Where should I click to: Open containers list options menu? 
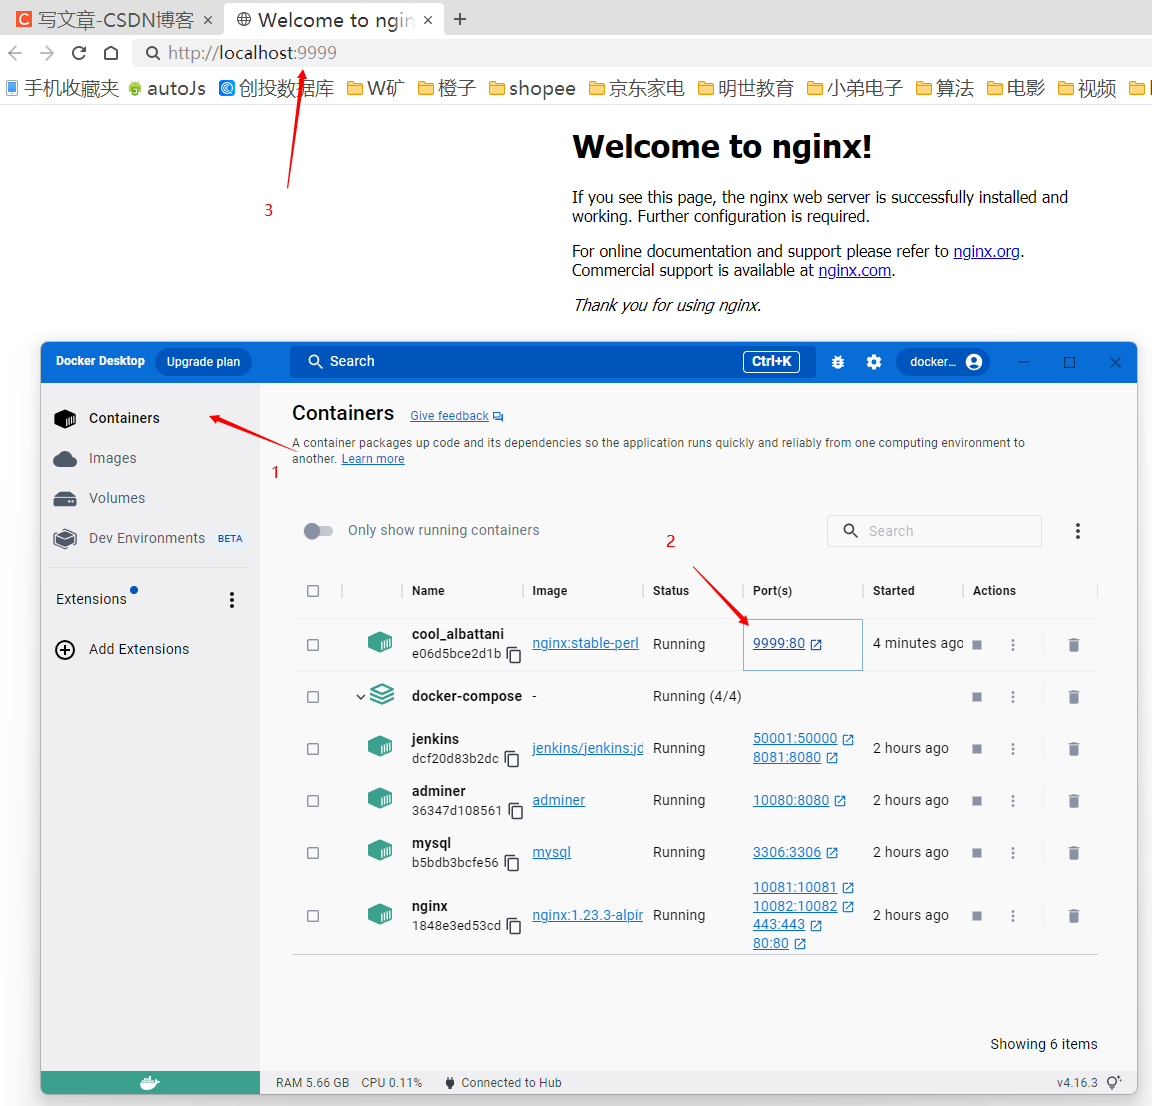pos(1077,531)
